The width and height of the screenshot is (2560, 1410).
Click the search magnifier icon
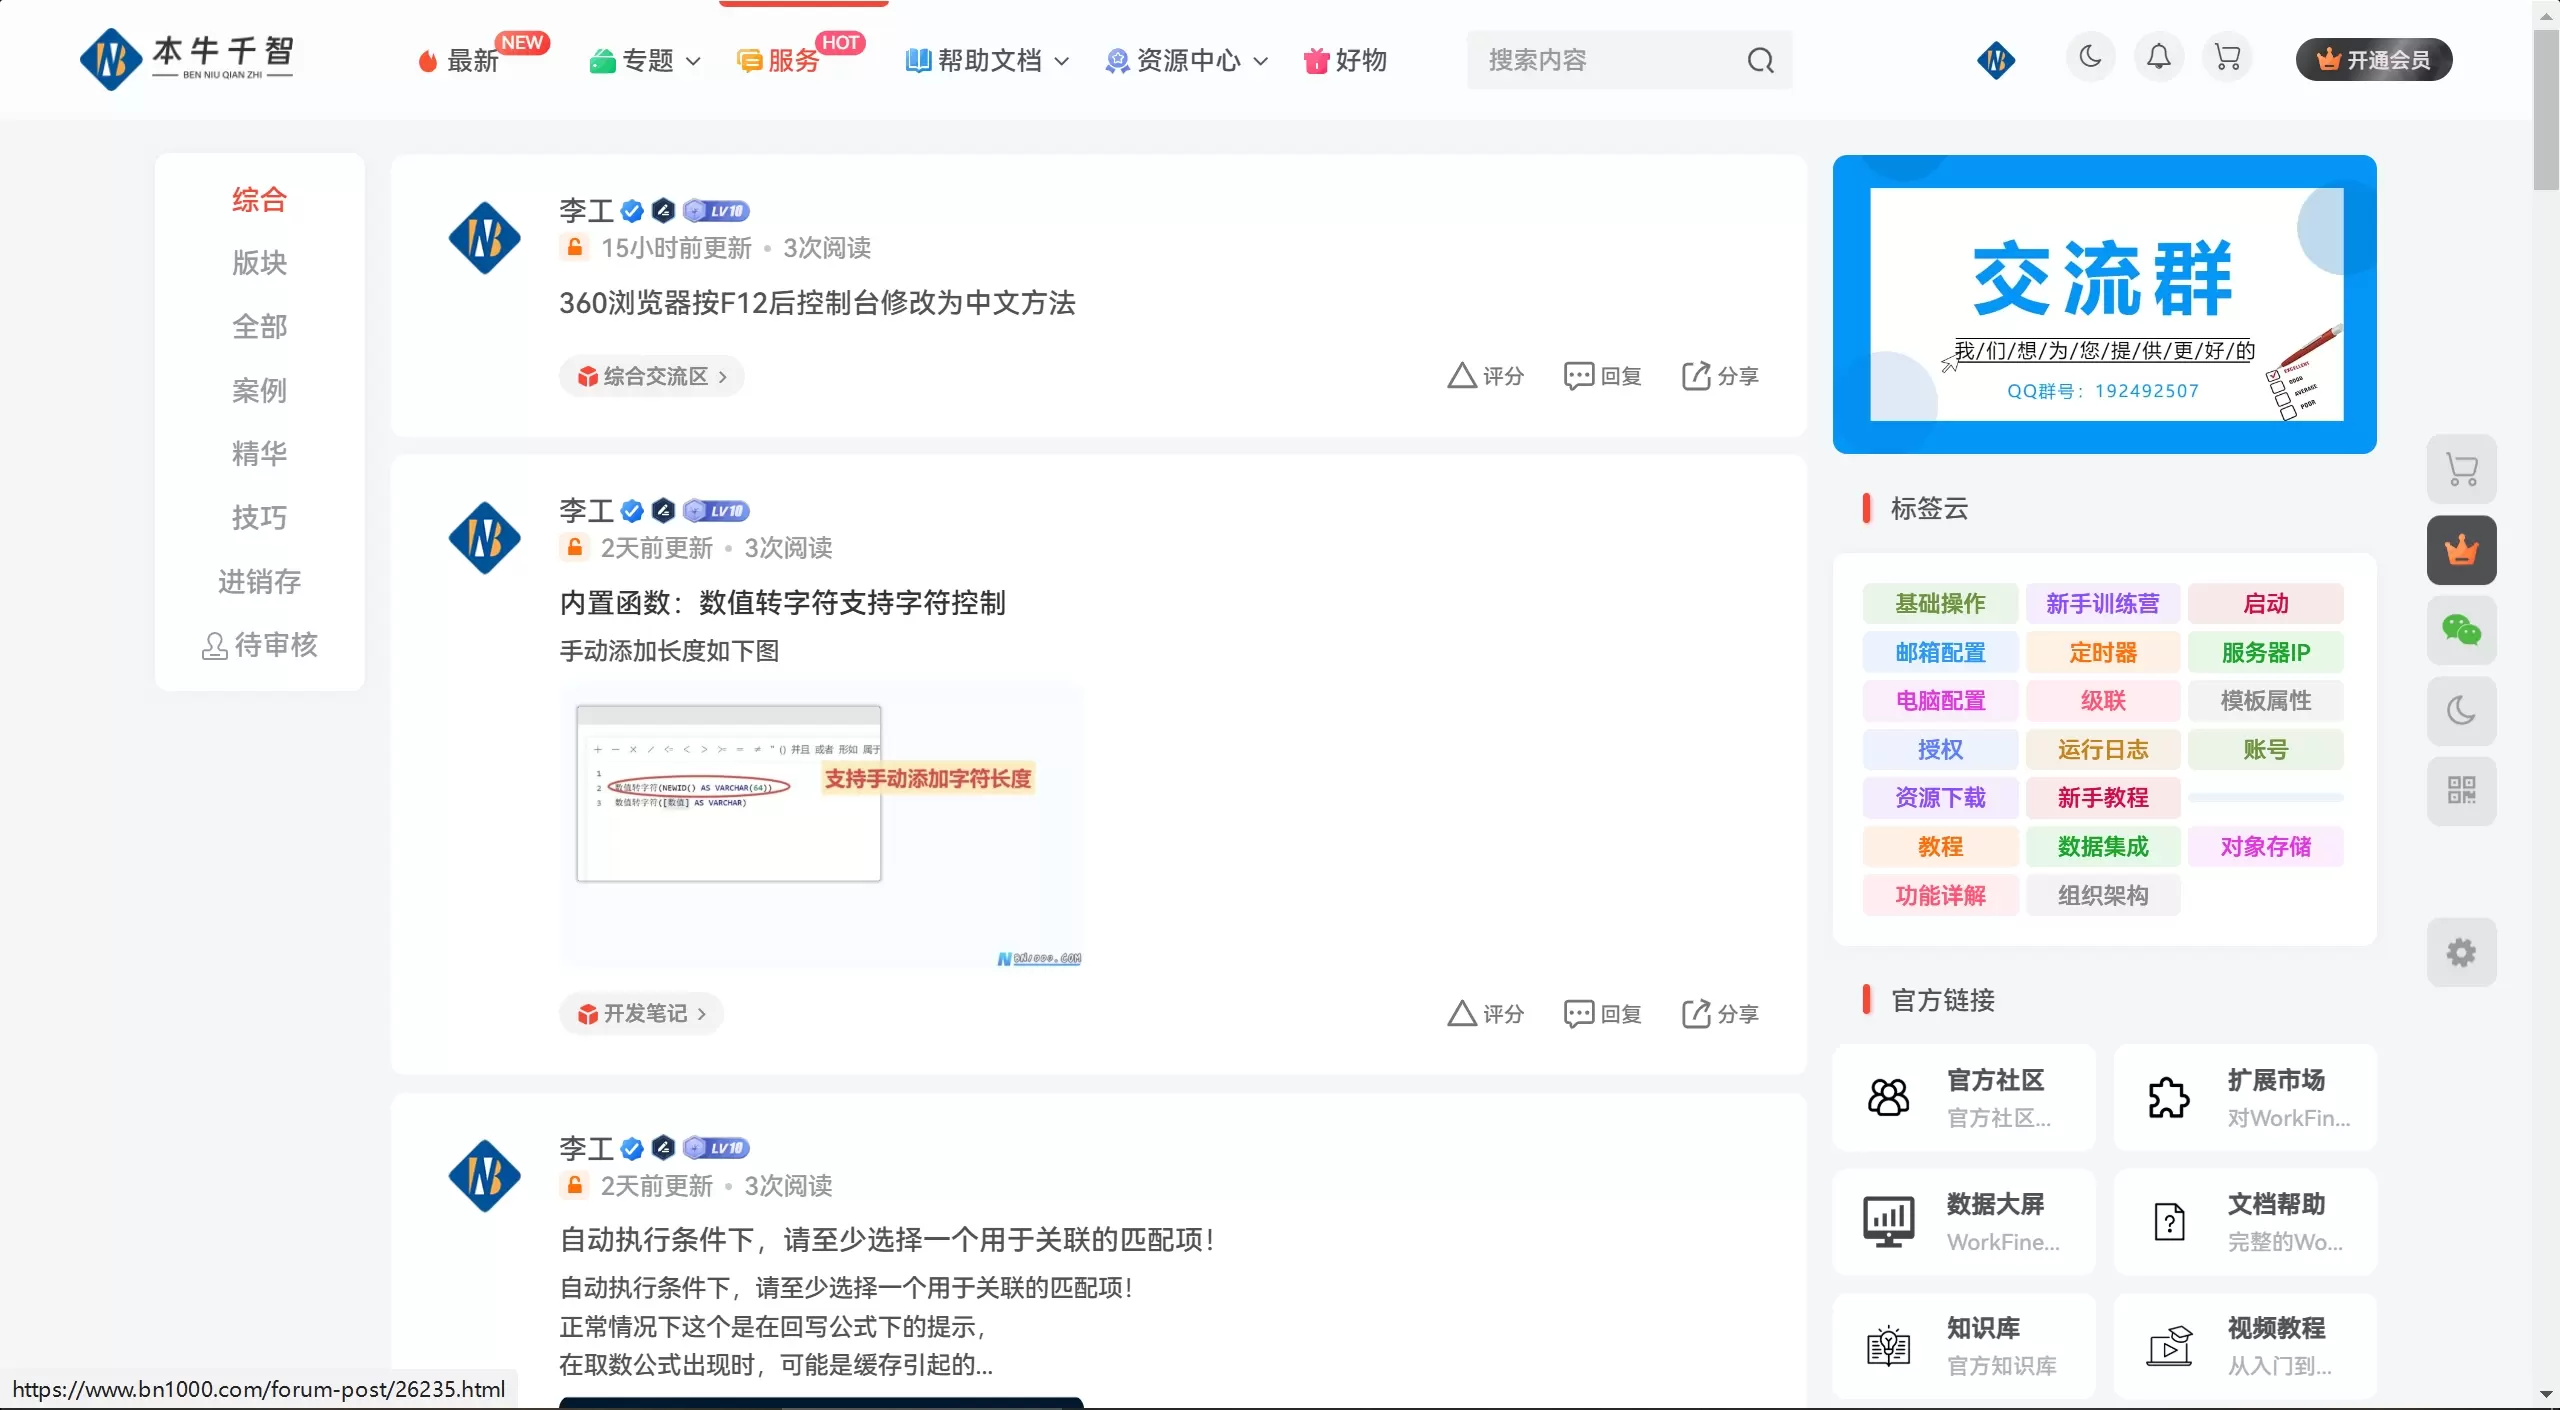(1760, 60)
